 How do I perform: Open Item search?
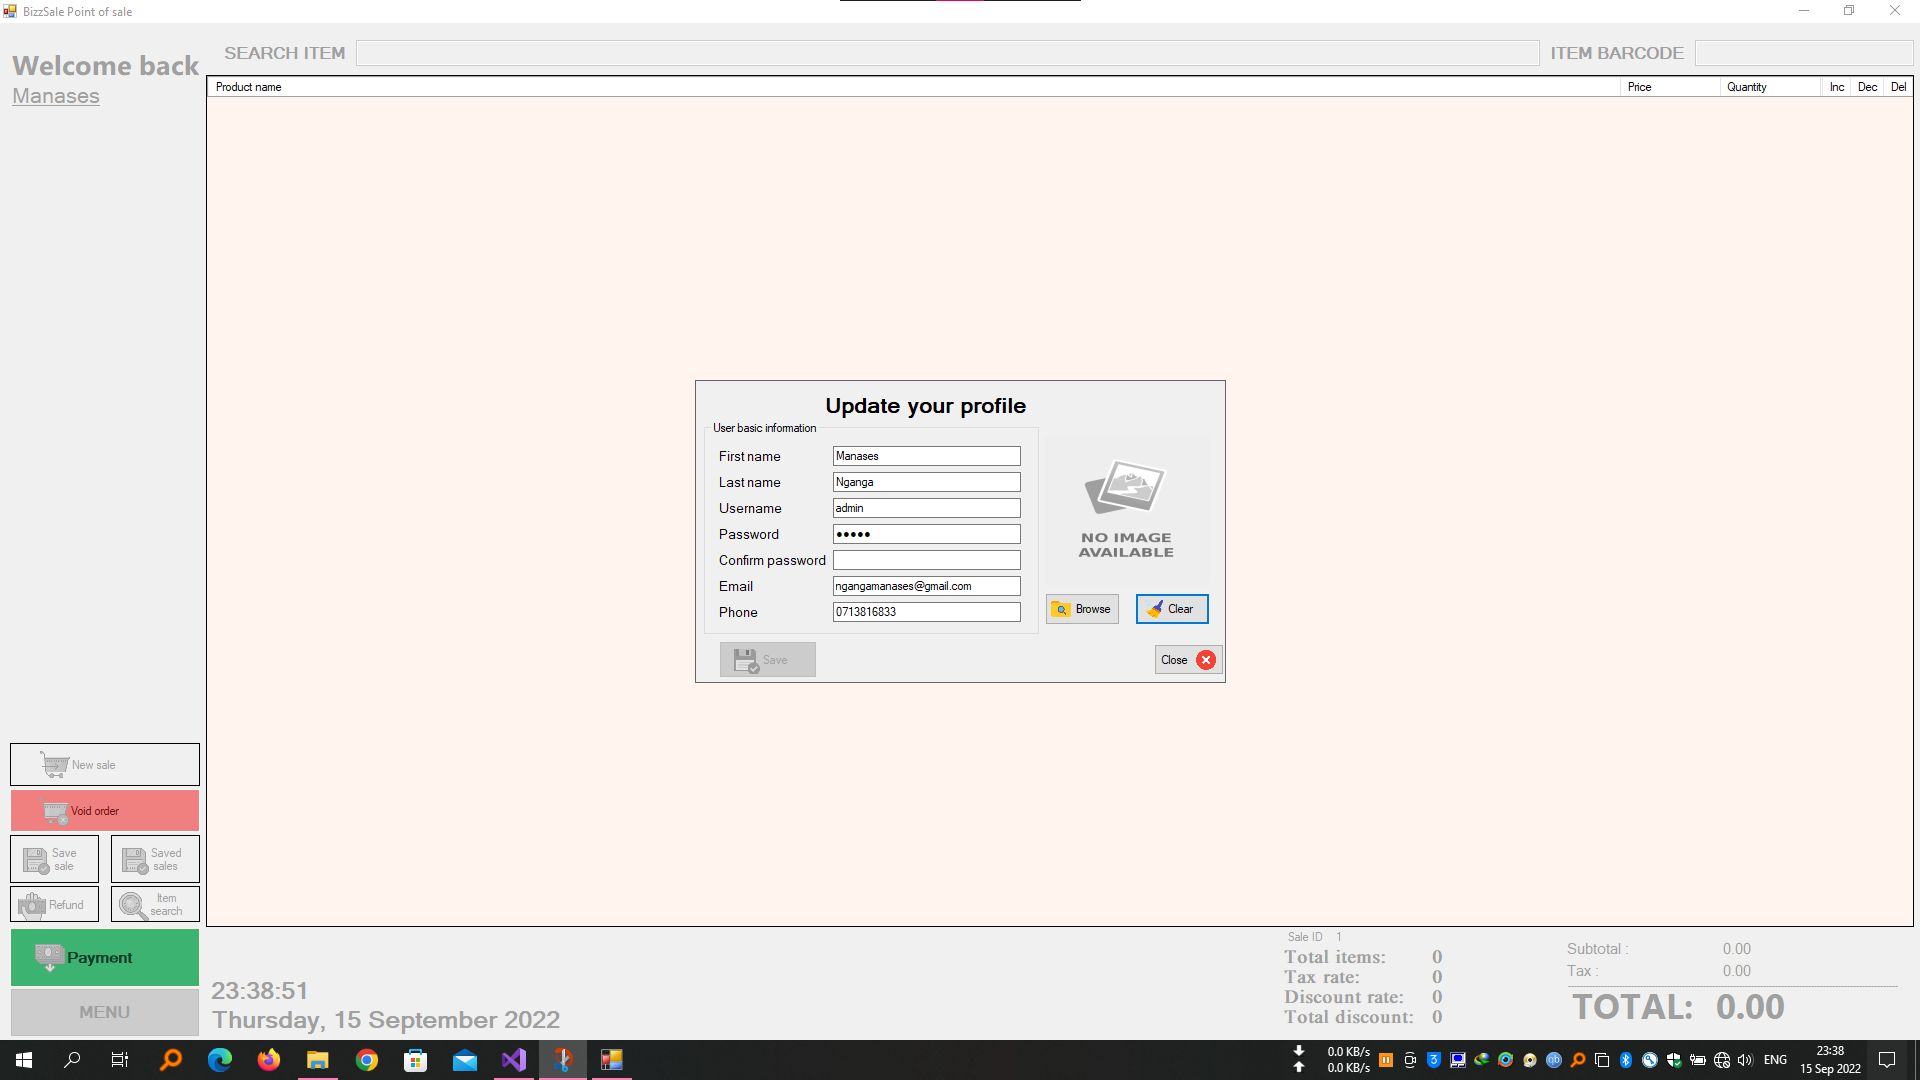click(x=155, y=905)
